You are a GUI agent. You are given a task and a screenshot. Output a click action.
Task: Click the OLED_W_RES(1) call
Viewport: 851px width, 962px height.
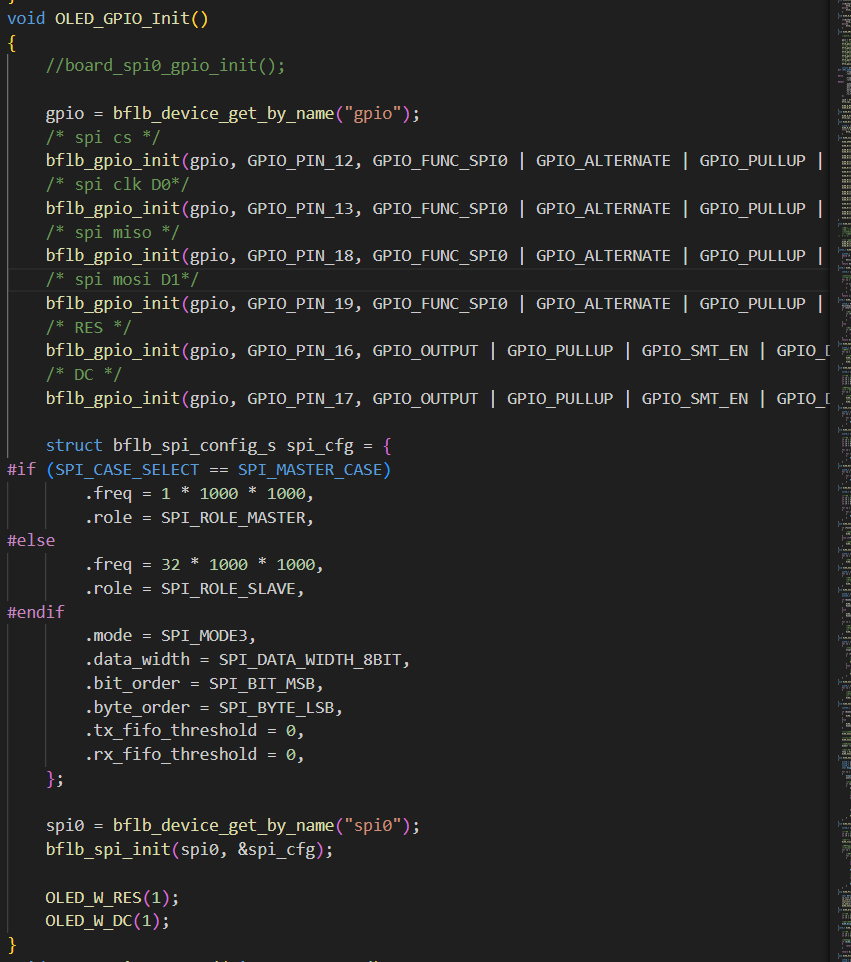112,898
